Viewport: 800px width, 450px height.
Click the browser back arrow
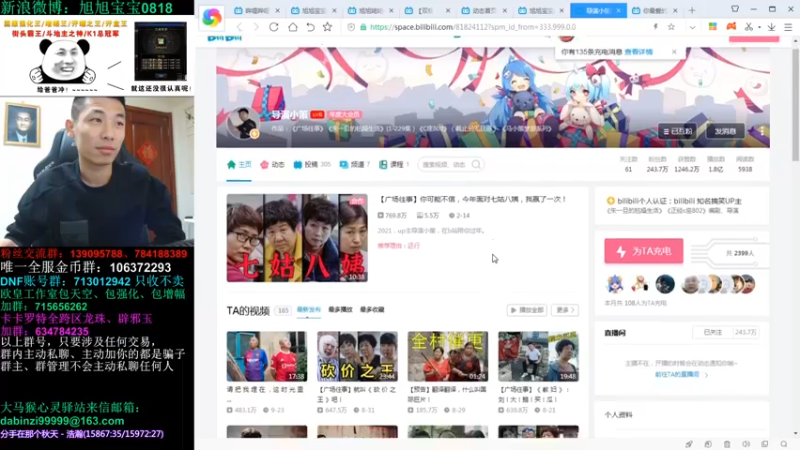[239, 27]
